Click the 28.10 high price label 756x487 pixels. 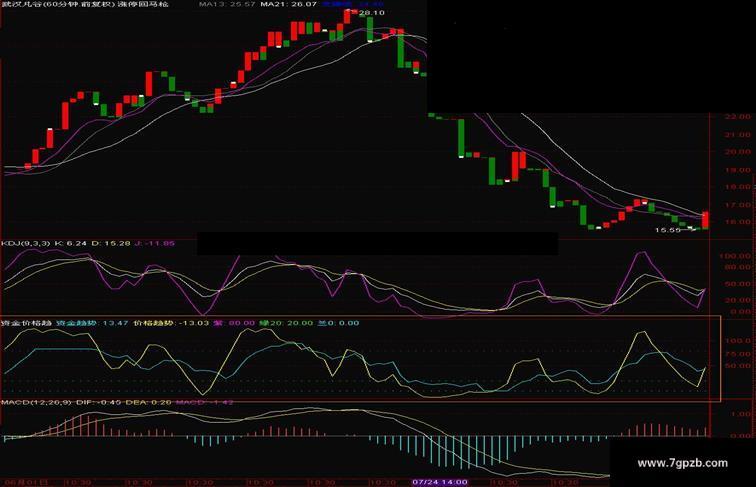[372, 13]
